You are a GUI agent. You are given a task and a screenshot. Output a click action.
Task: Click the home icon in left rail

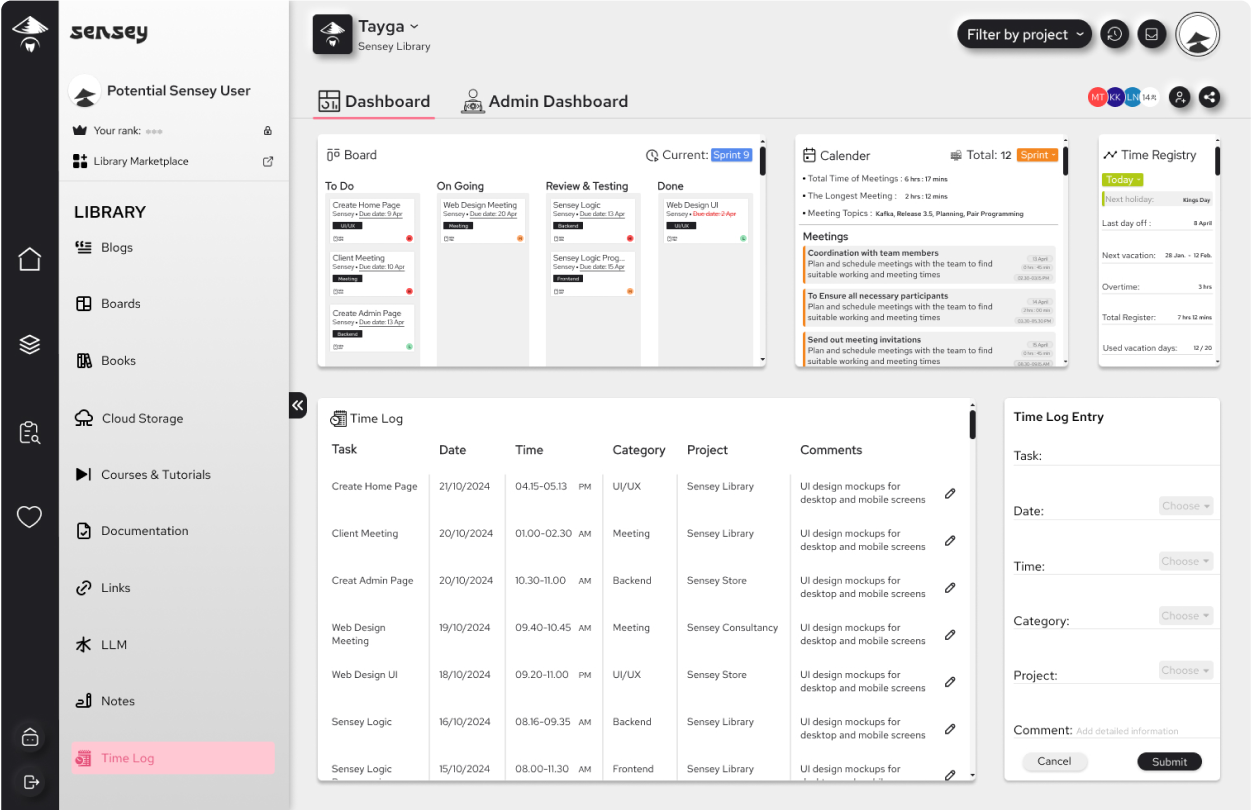click(29, 259)
